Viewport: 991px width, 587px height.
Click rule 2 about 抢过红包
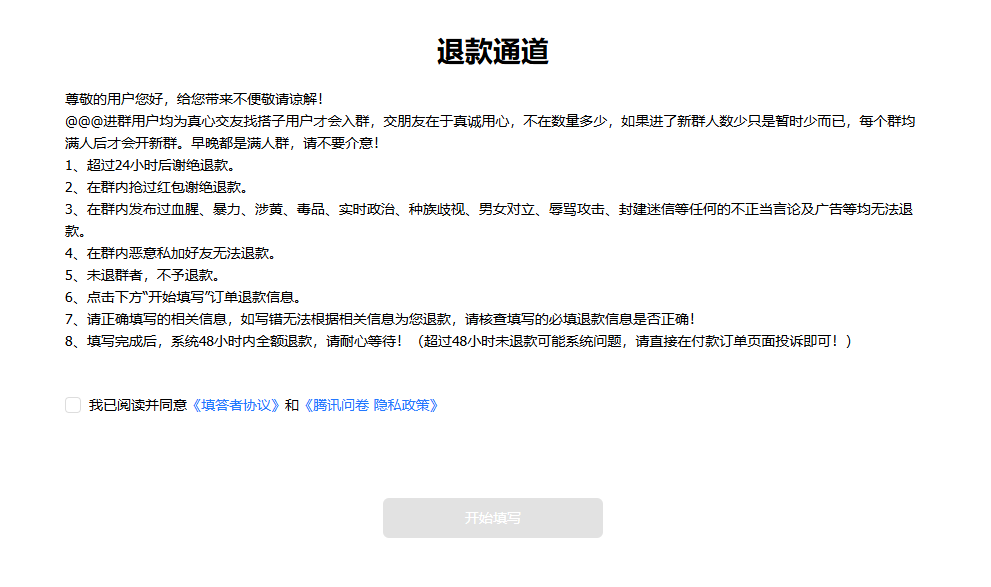(156, 187)
